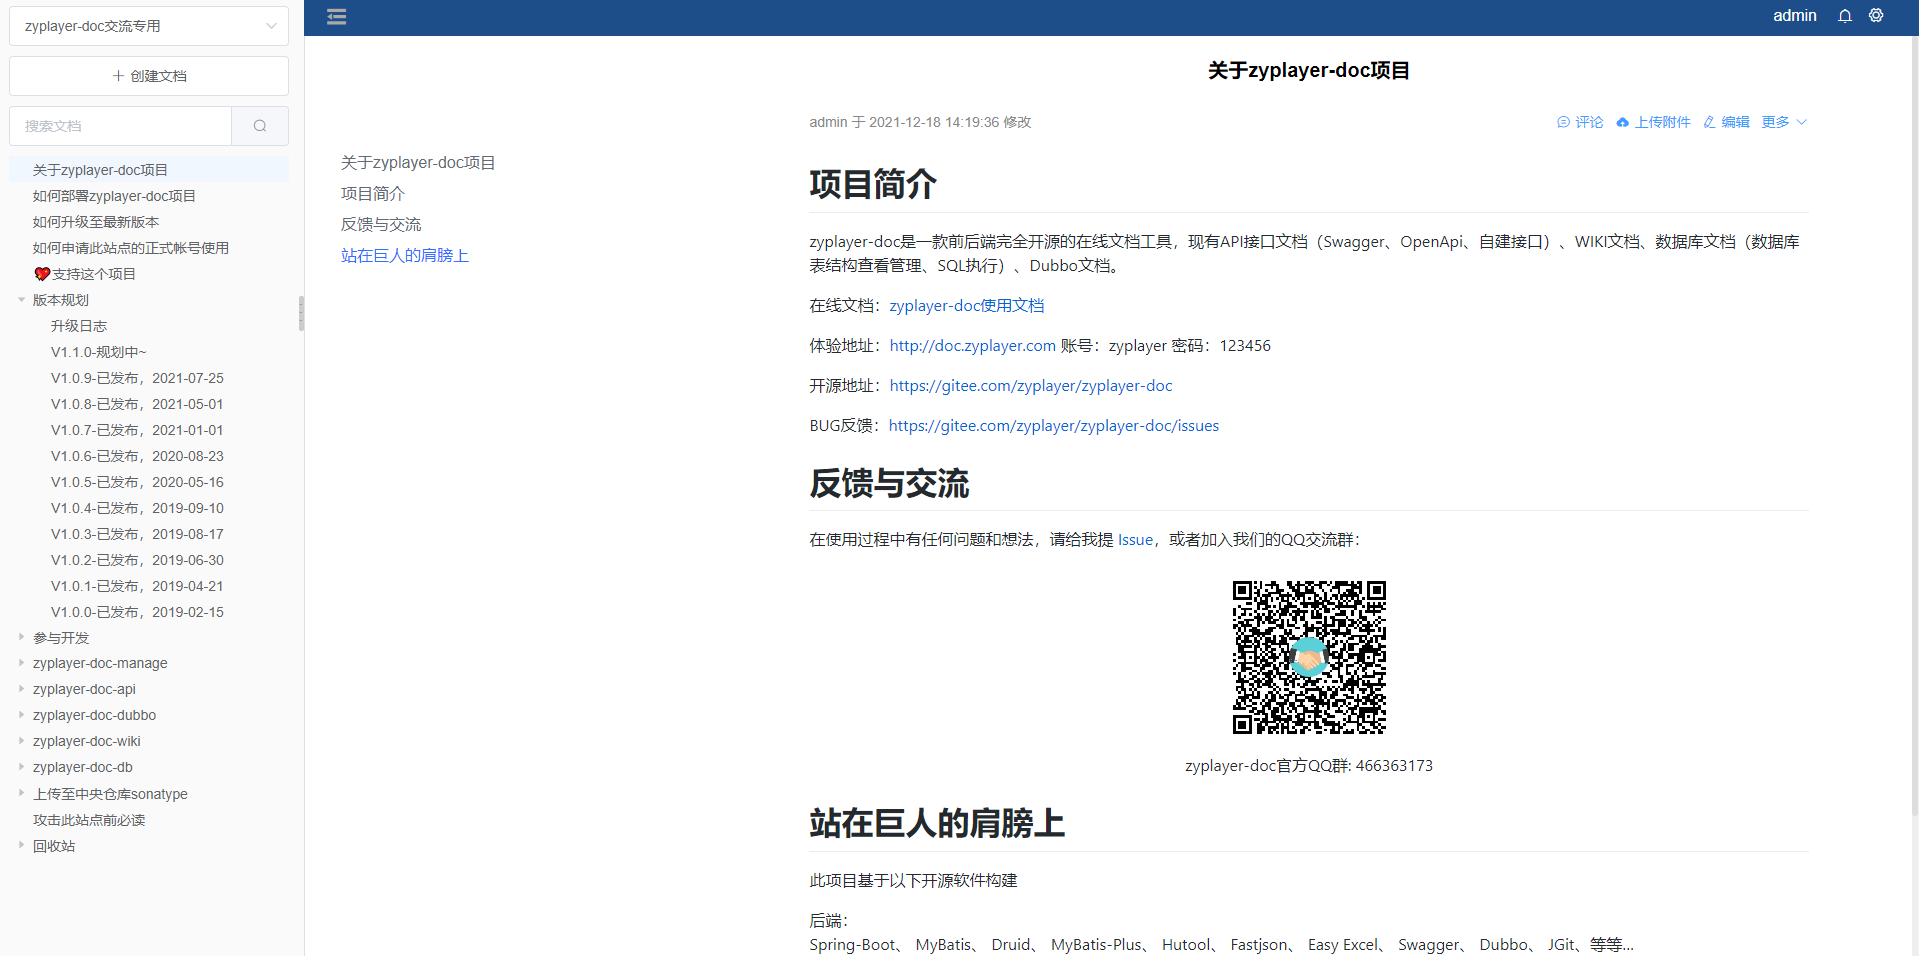The height and width of the screenshot is (956, 1919).
Task: Jump to 关于zyplayer-doc项目 in the outline
Action: tap(418, 162)
